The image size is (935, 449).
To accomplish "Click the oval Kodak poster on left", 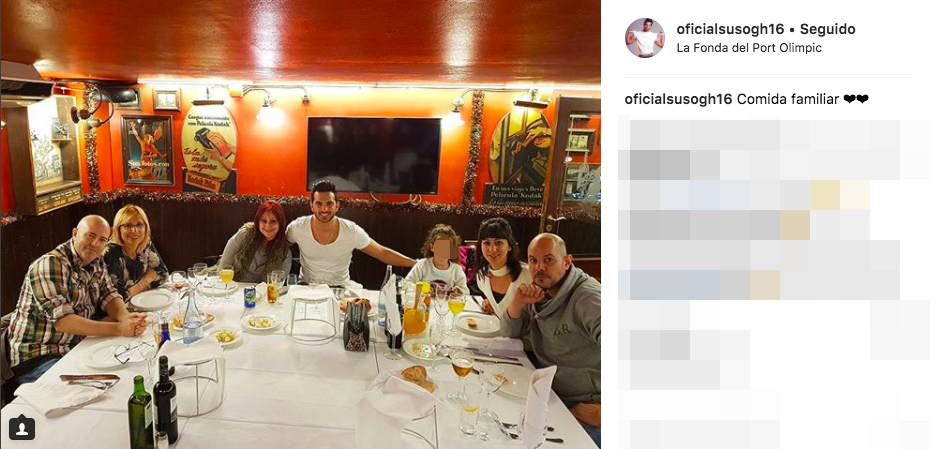I will pyautogui.click(x=209, y=148).
